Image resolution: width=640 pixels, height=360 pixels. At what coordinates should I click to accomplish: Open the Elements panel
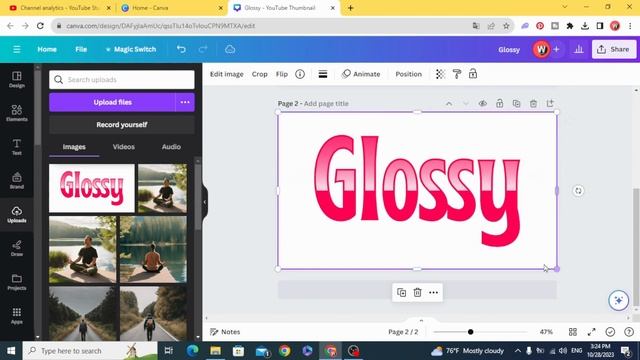17,113
